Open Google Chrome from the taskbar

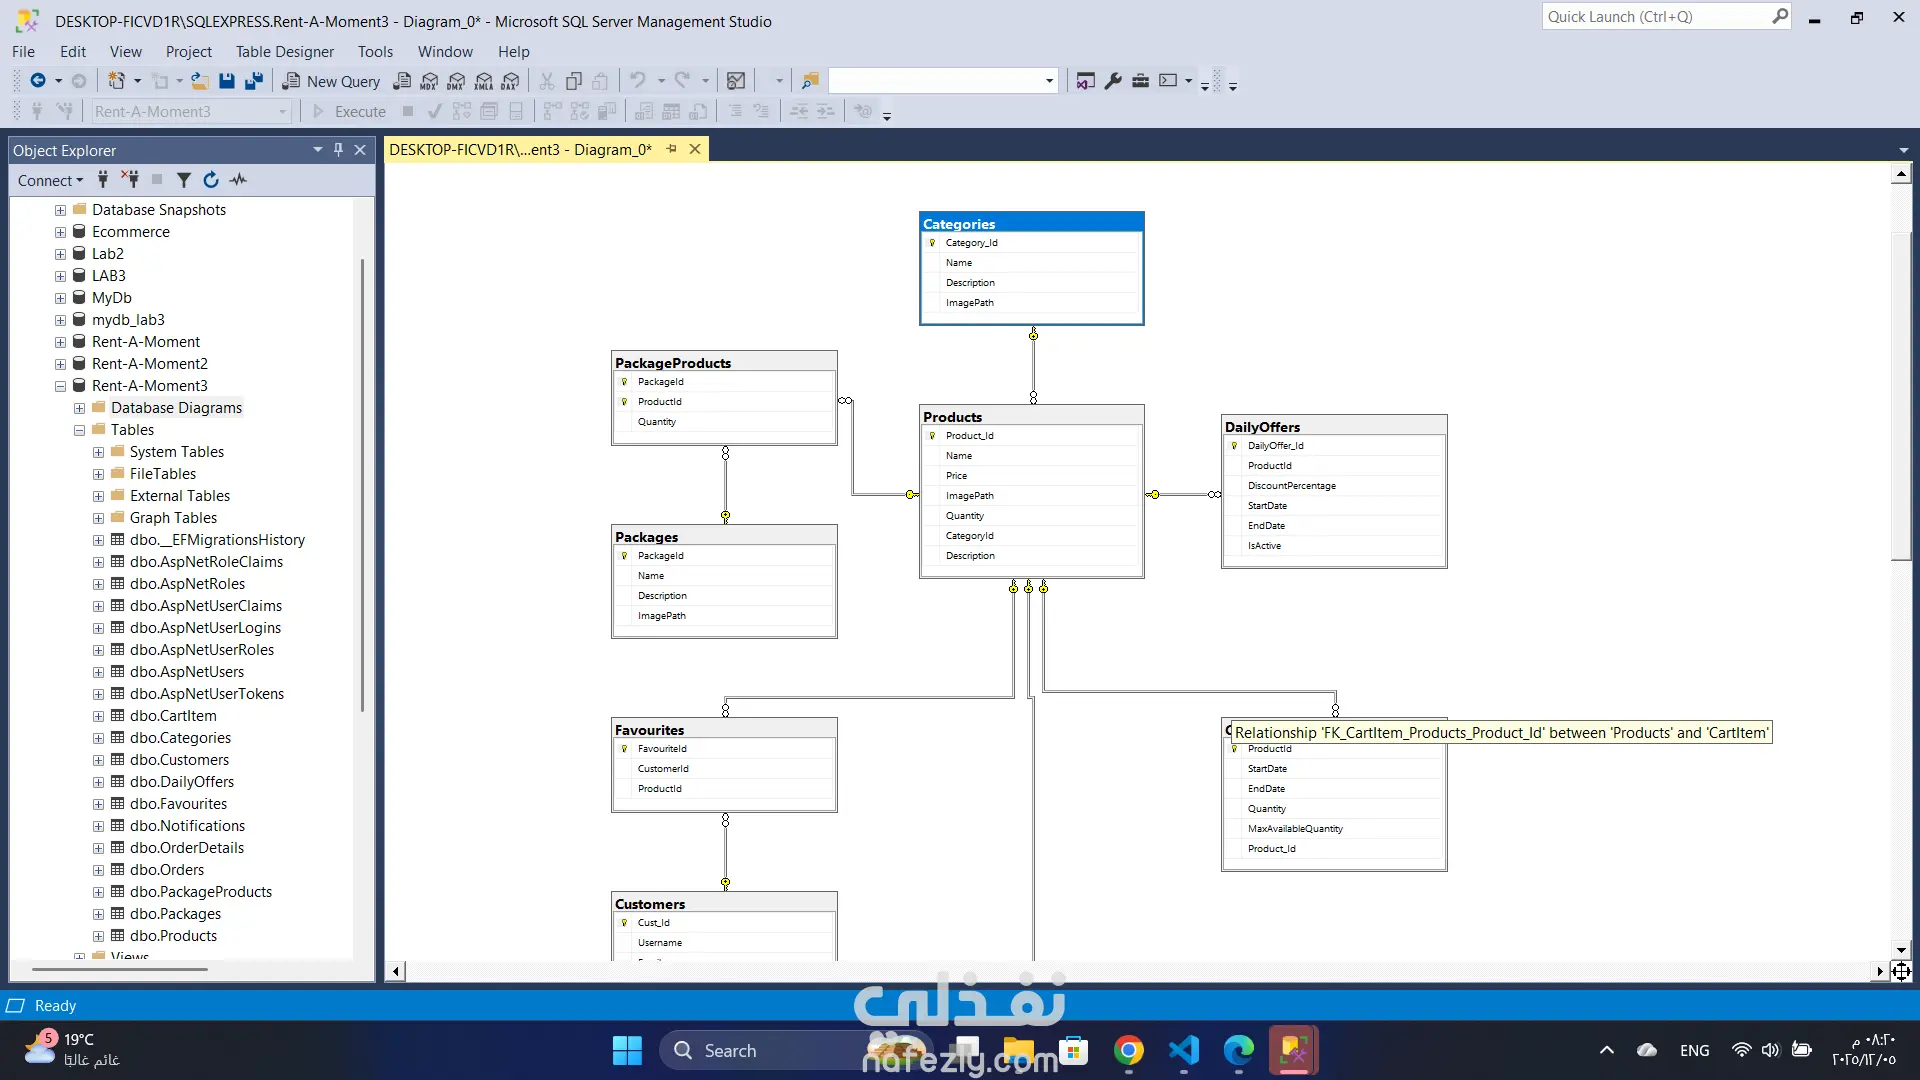(1128, 1051)
